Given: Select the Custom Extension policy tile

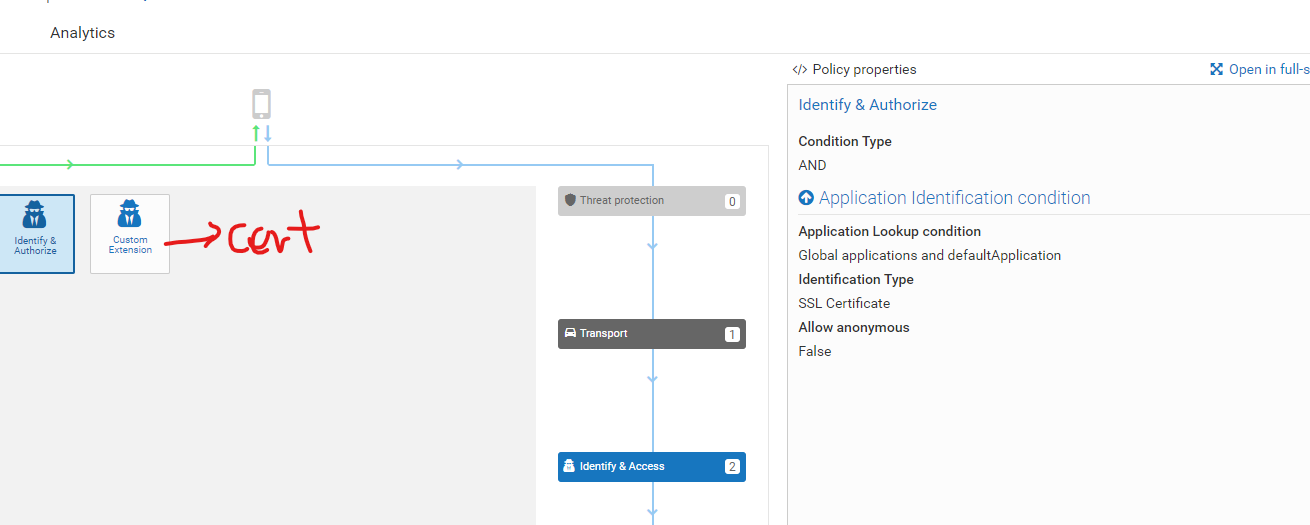Looking at the screenshot, I should [130, 233].
